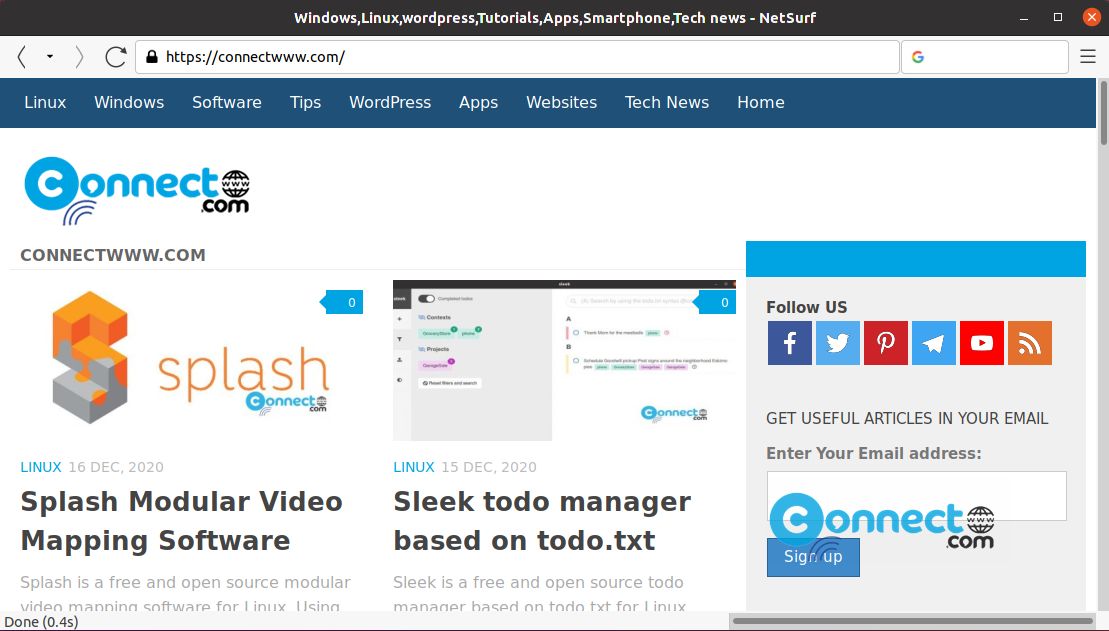
Task: Click the 'Follow US' heading
Action: click(806, 307)
